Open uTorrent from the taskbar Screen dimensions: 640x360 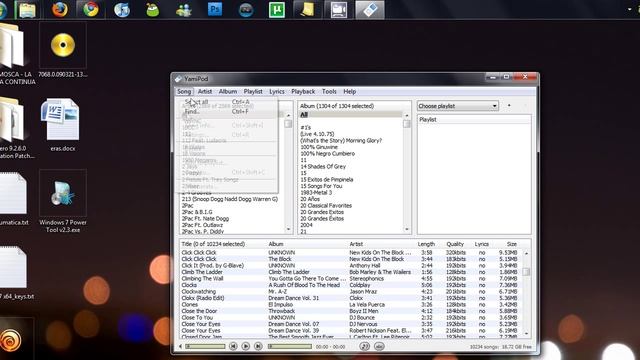277,9
